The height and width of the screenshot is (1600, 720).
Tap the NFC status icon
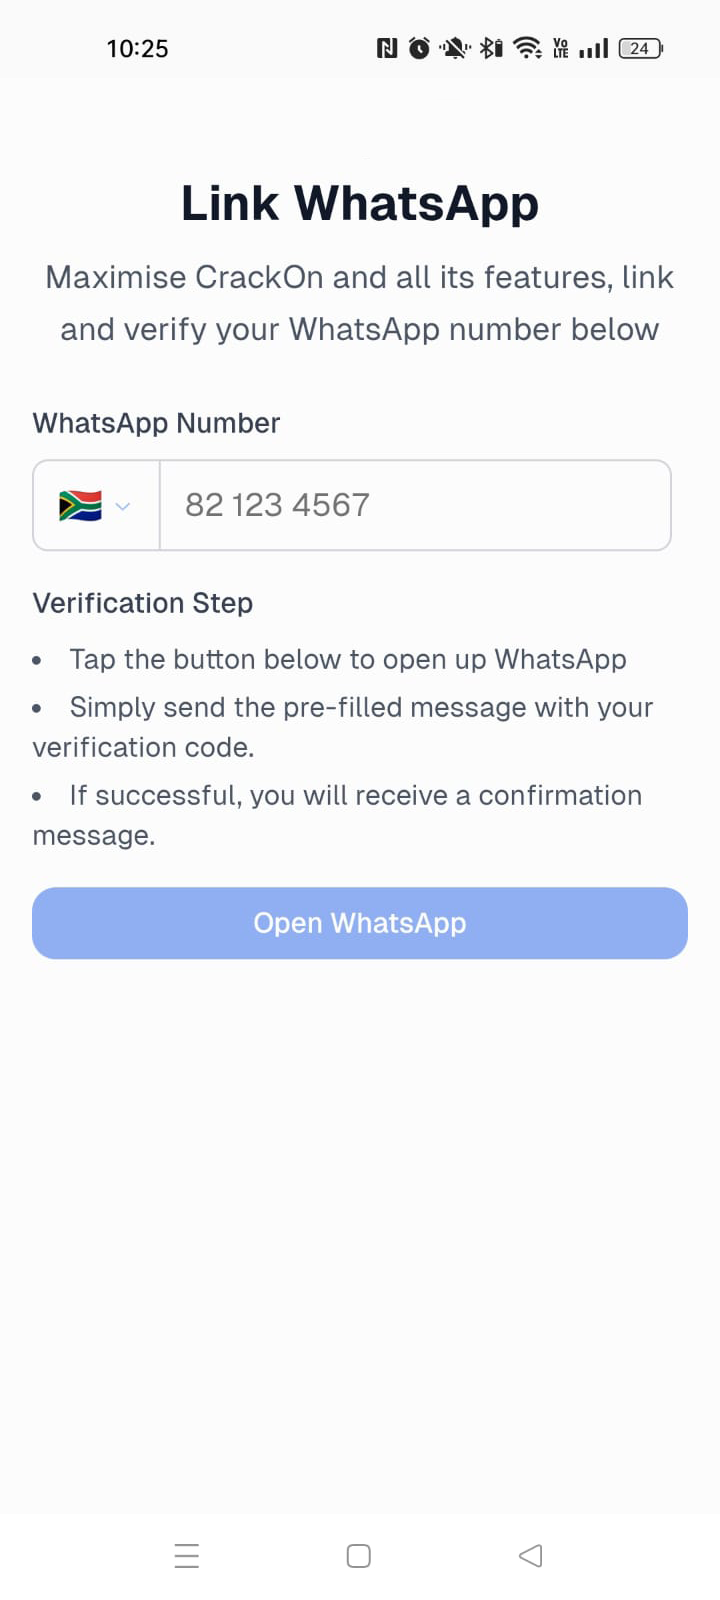tap(387, 48)
